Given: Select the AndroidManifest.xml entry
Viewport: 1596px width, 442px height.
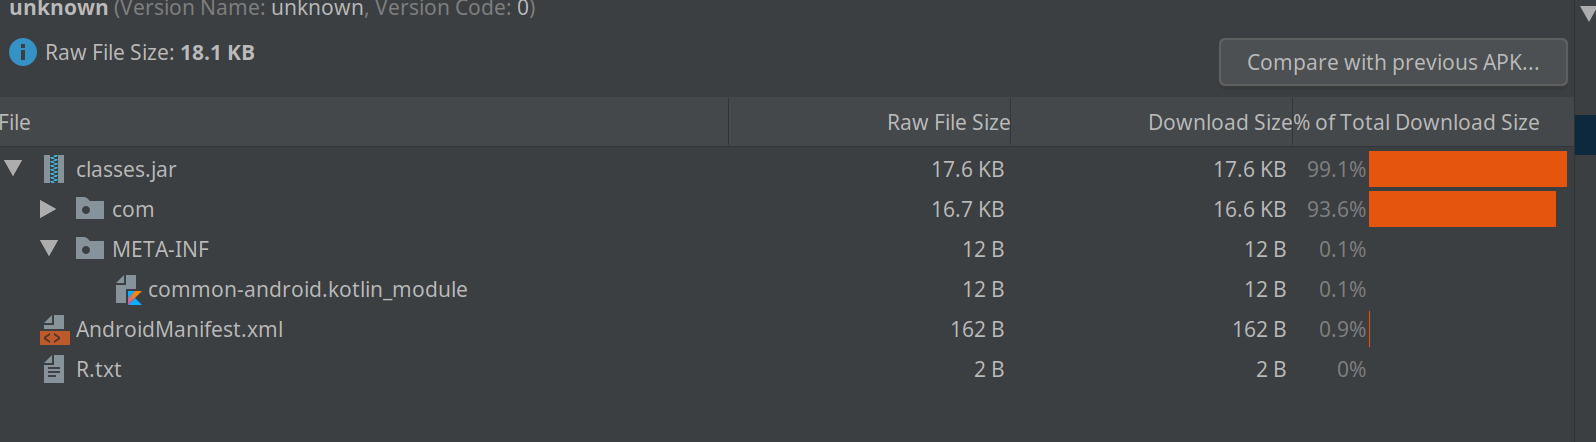Looking at the screenshot, I should pyautogui.click(x=179, y=330).
